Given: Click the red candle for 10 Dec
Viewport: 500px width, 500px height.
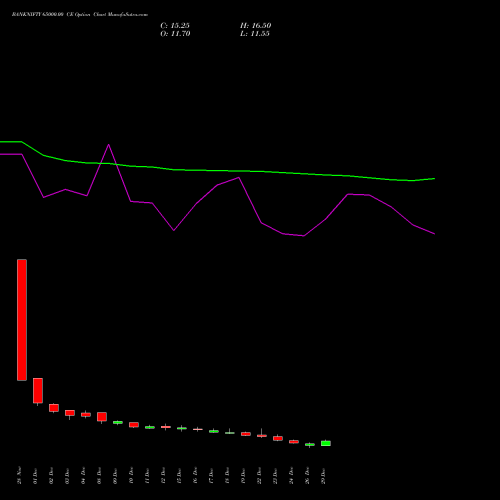Looking at the screenshot, I should pyautogui.click(x=134, y=425).
